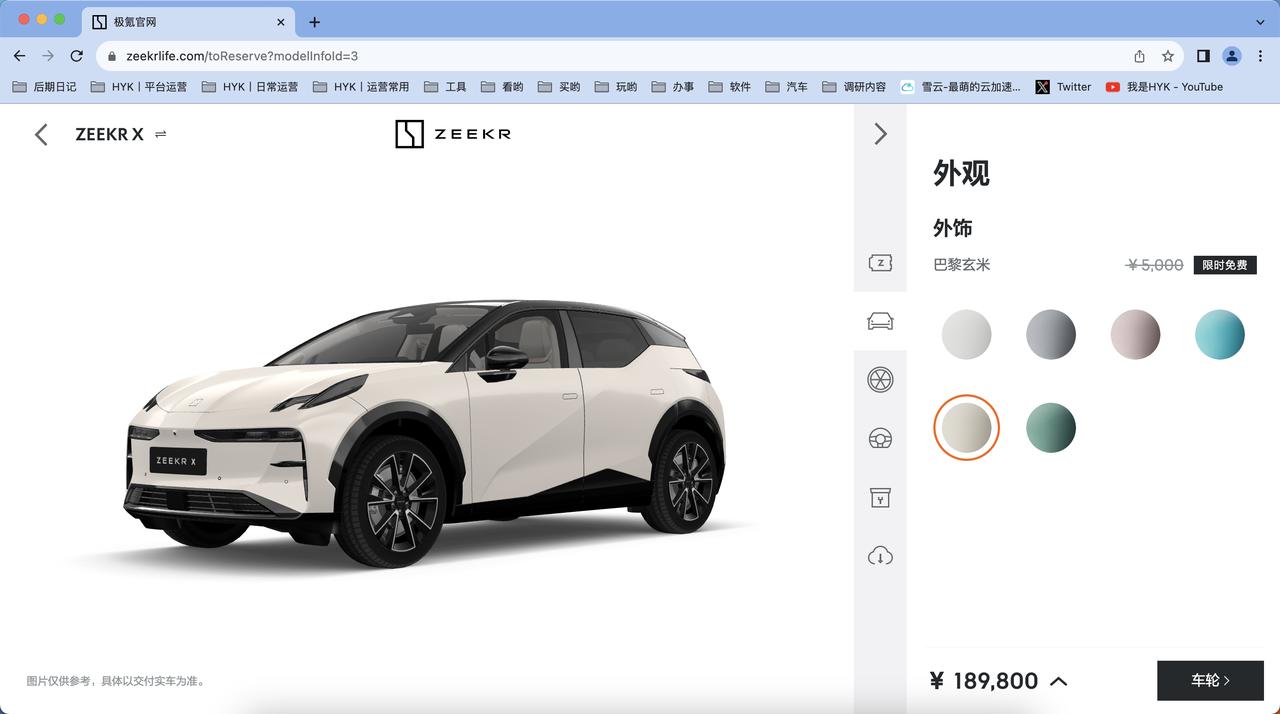
Task: Open the 我是HYK - YouTube bookmark
Action: (x=1164, y=87)
